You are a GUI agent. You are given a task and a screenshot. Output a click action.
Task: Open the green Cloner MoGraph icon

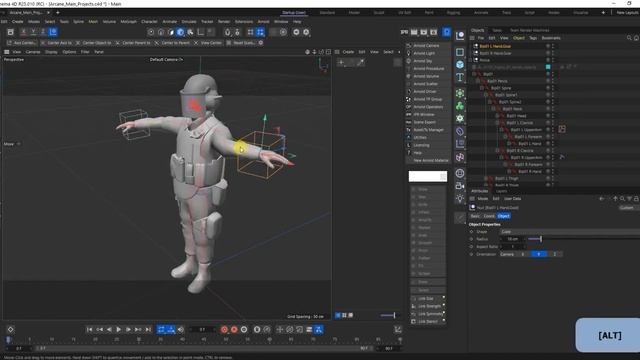[460, 106]
